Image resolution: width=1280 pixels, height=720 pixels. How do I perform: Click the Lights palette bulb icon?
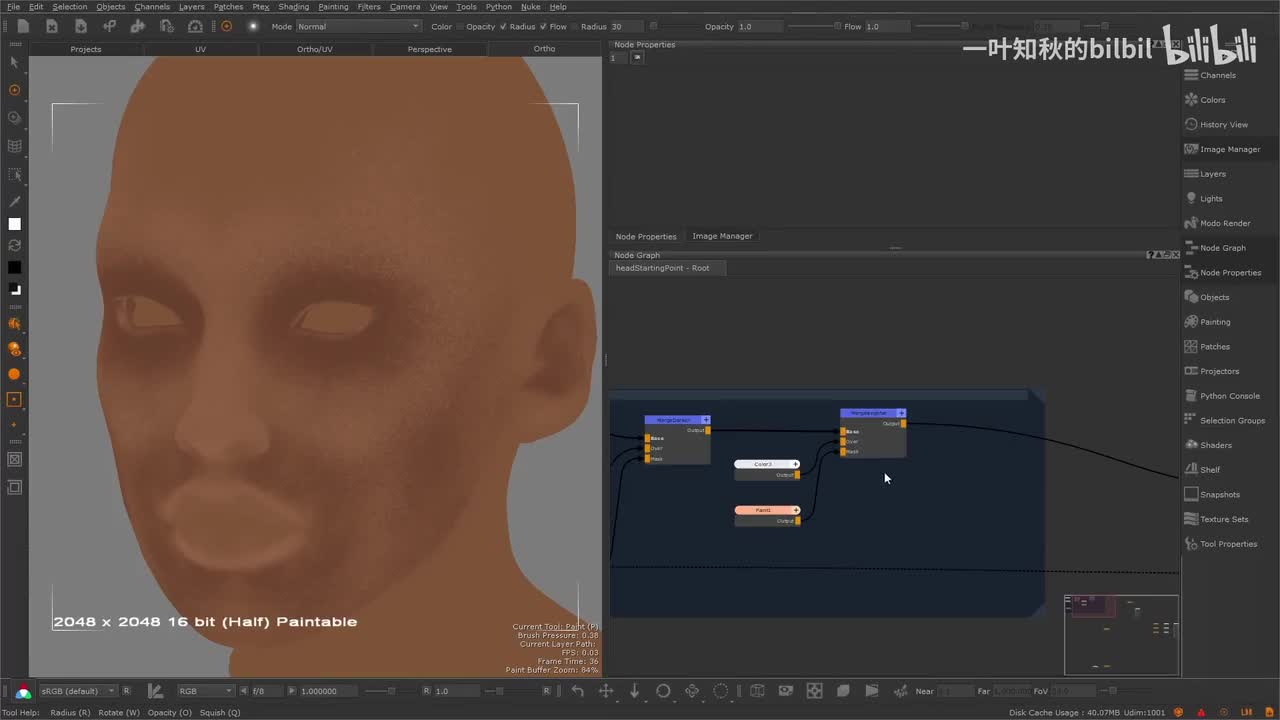click(1191, 198)
